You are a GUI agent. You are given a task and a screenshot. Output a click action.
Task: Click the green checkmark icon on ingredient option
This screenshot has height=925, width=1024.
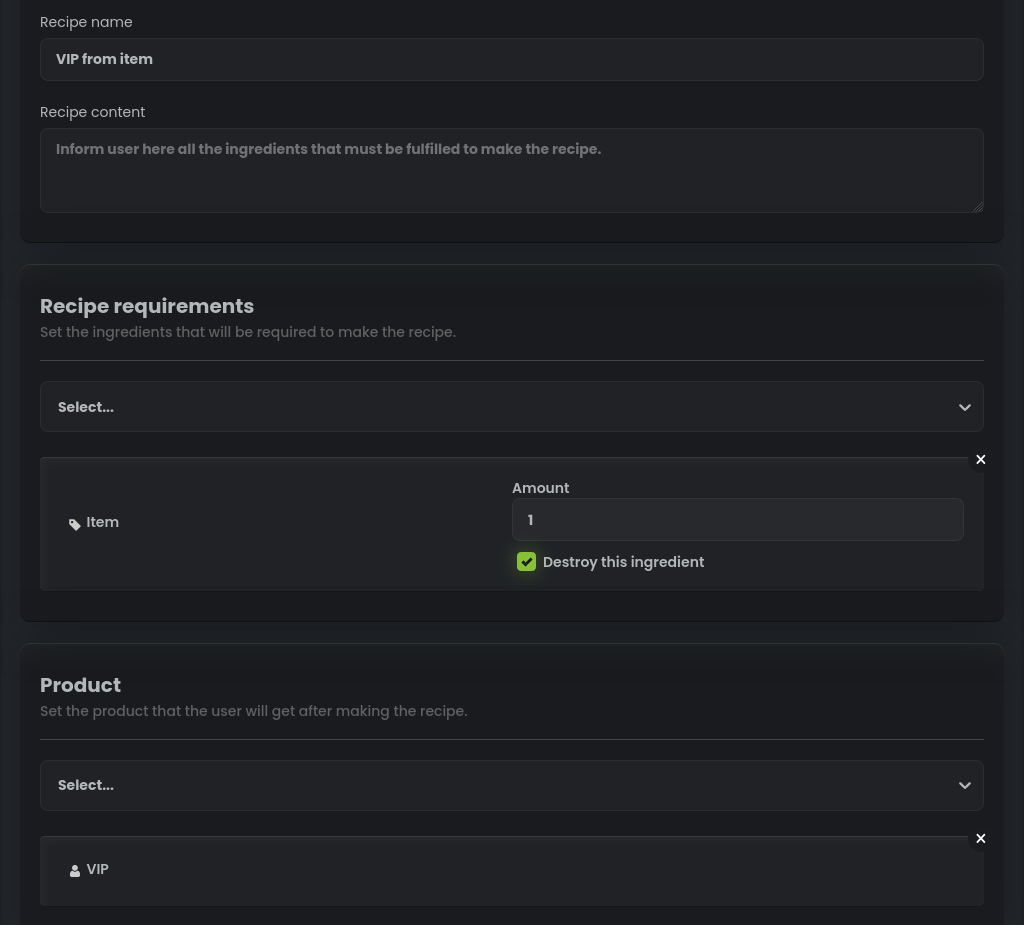527,561
